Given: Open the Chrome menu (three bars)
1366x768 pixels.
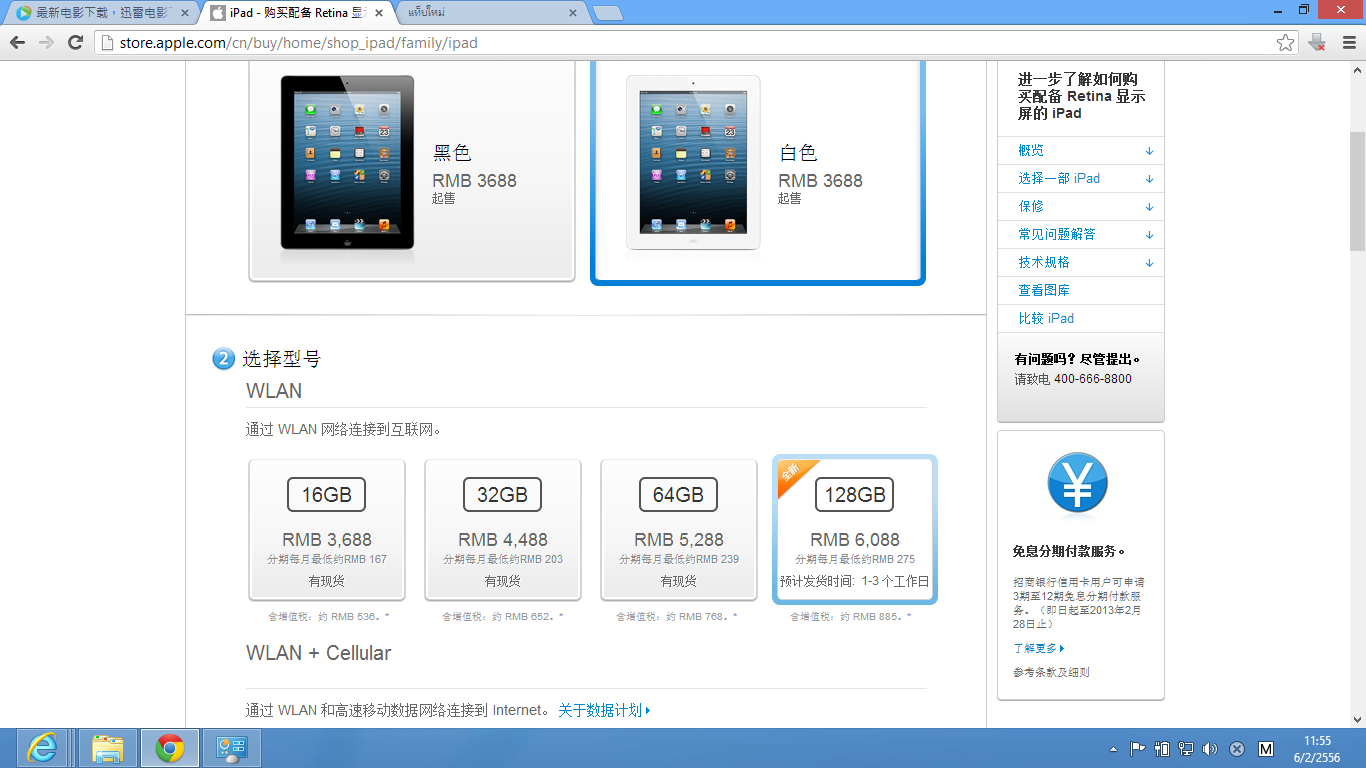Looking at the screenshot, I should [x=1348, y=42].
